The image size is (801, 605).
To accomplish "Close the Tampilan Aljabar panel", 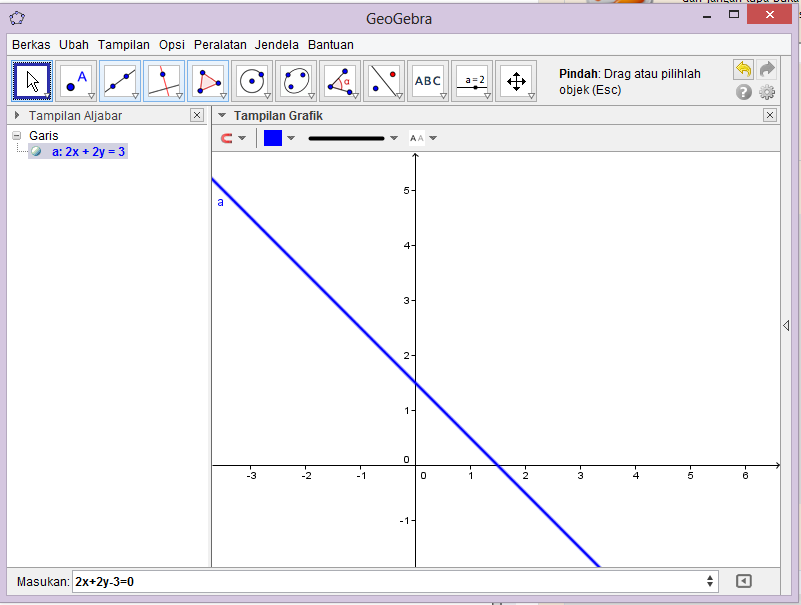I will click(197, 115).
